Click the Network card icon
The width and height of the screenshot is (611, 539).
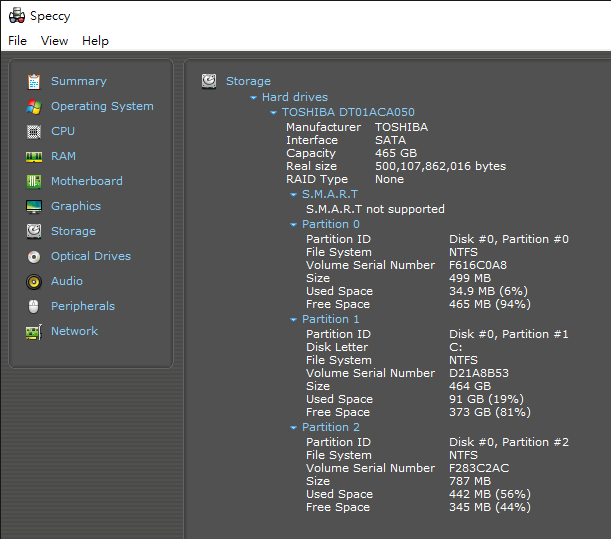click(x=34, y=332)
